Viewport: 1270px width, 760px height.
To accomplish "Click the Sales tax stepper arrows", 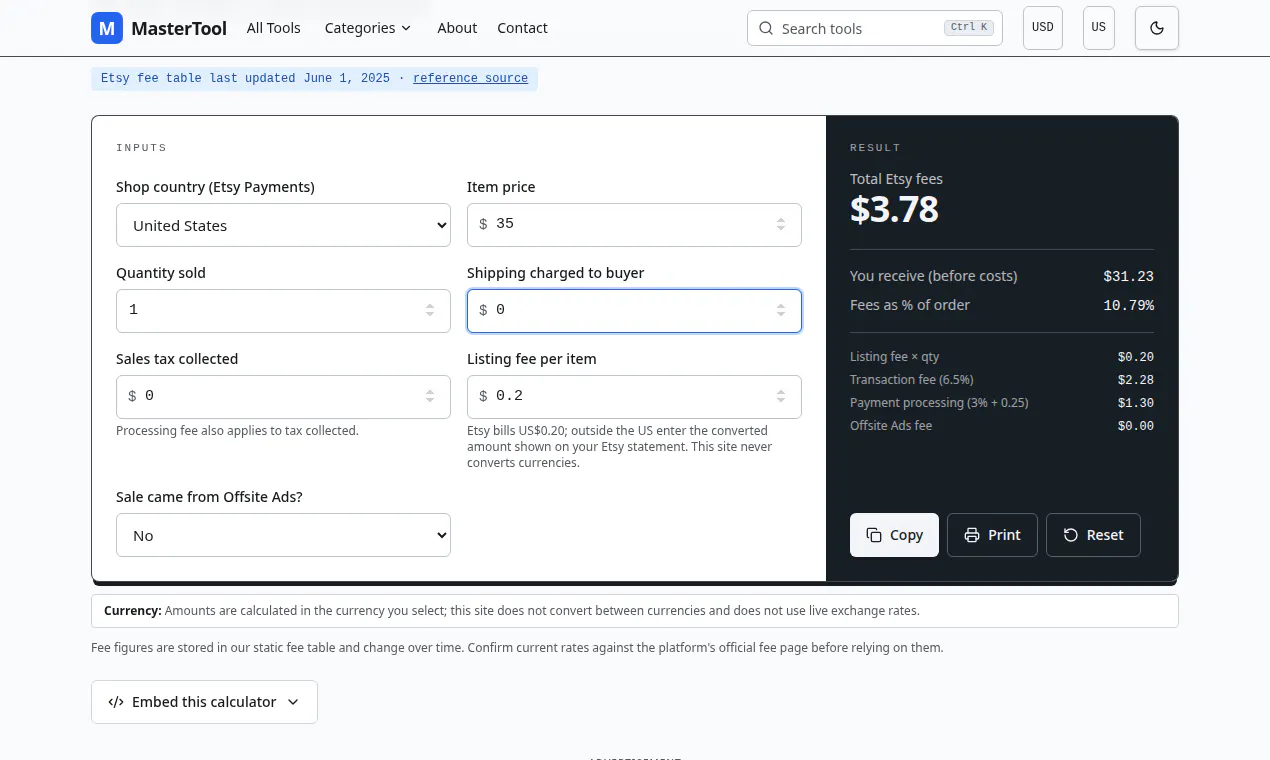I will 430,396.
